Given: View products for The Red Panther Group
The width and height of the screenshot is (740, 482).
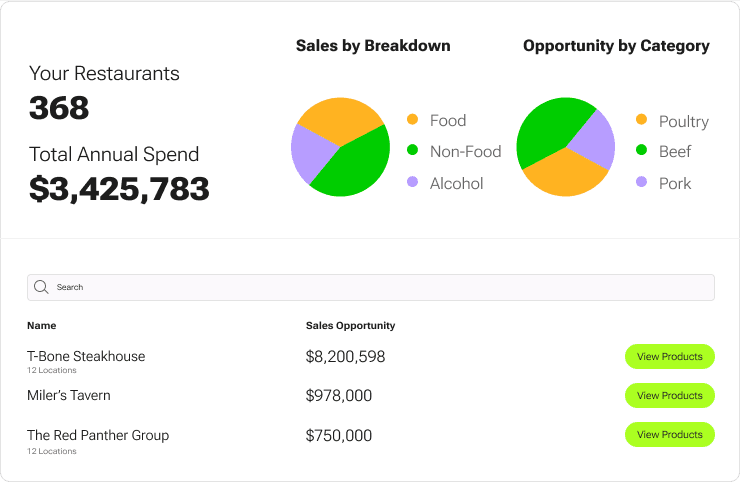Looking at the screenshot, I should [x=669, y=435].
